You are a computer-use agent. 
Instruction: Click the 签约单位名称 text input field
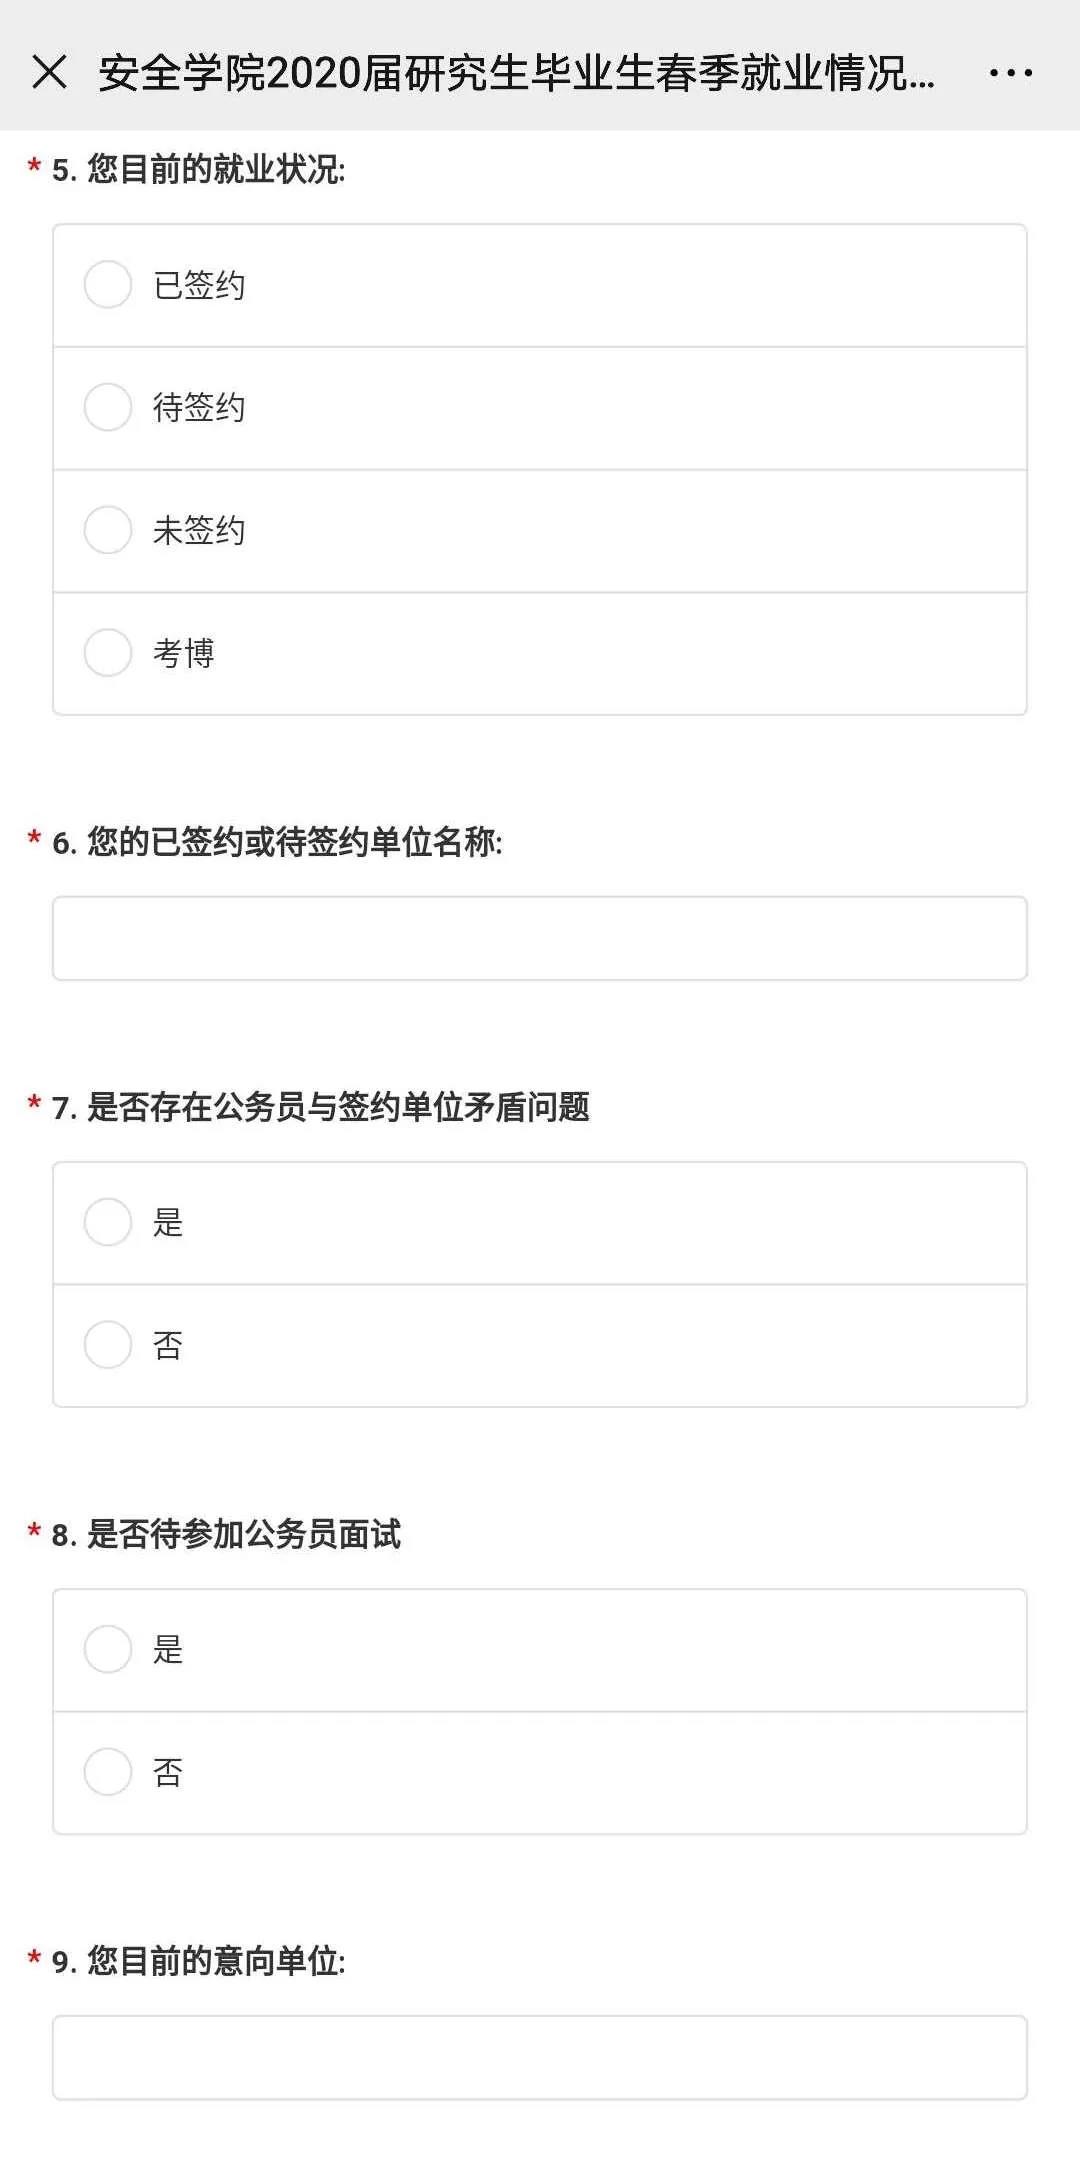coord(540,938)
